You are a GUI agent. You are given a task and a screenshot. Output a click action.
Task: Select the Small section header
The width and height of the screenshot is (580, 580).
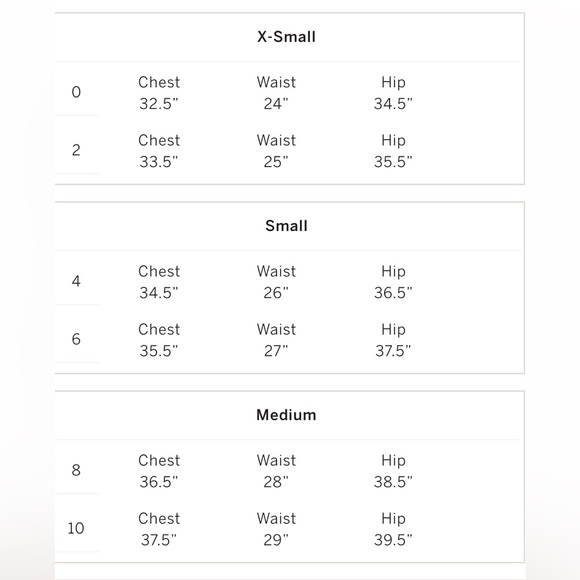point(286,226)
